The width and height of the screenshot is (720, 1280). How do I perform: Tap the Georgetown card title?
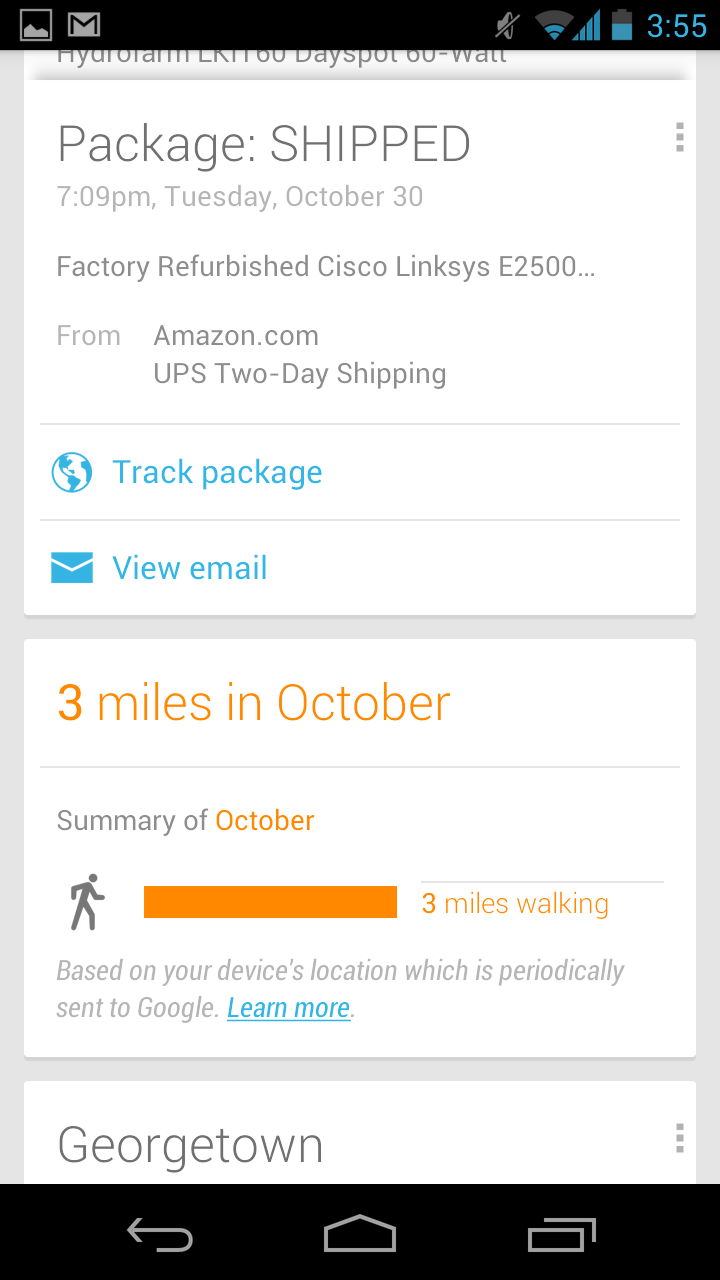point(190,1146)
